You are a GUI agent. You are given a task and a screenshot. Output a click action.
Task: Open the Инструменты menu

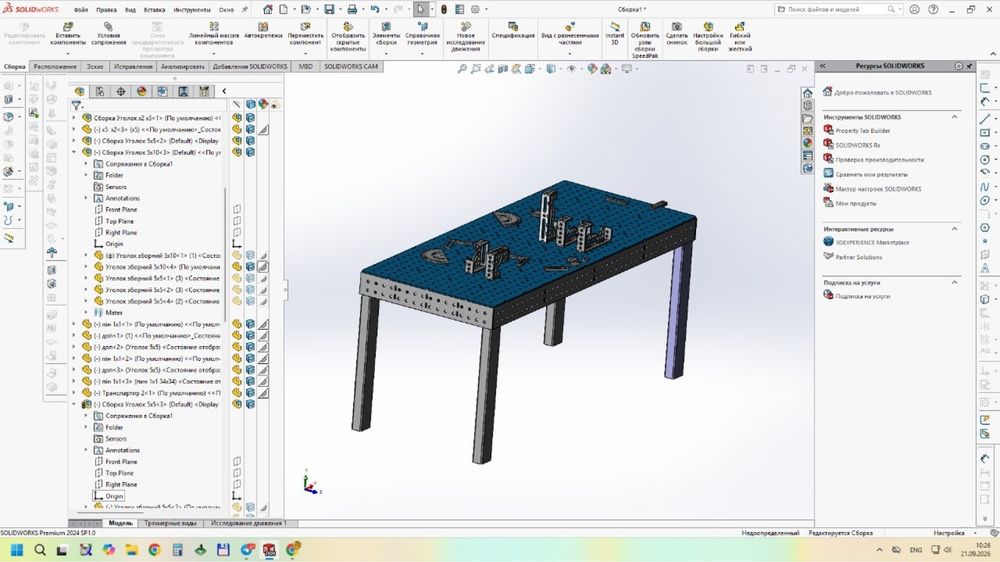pos(191,10)
